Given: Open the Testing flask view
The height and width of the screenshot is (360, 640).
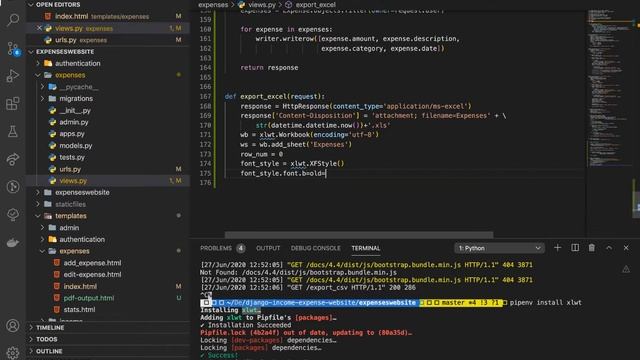Looking at the screenshot, I should (x=13, y=131).
